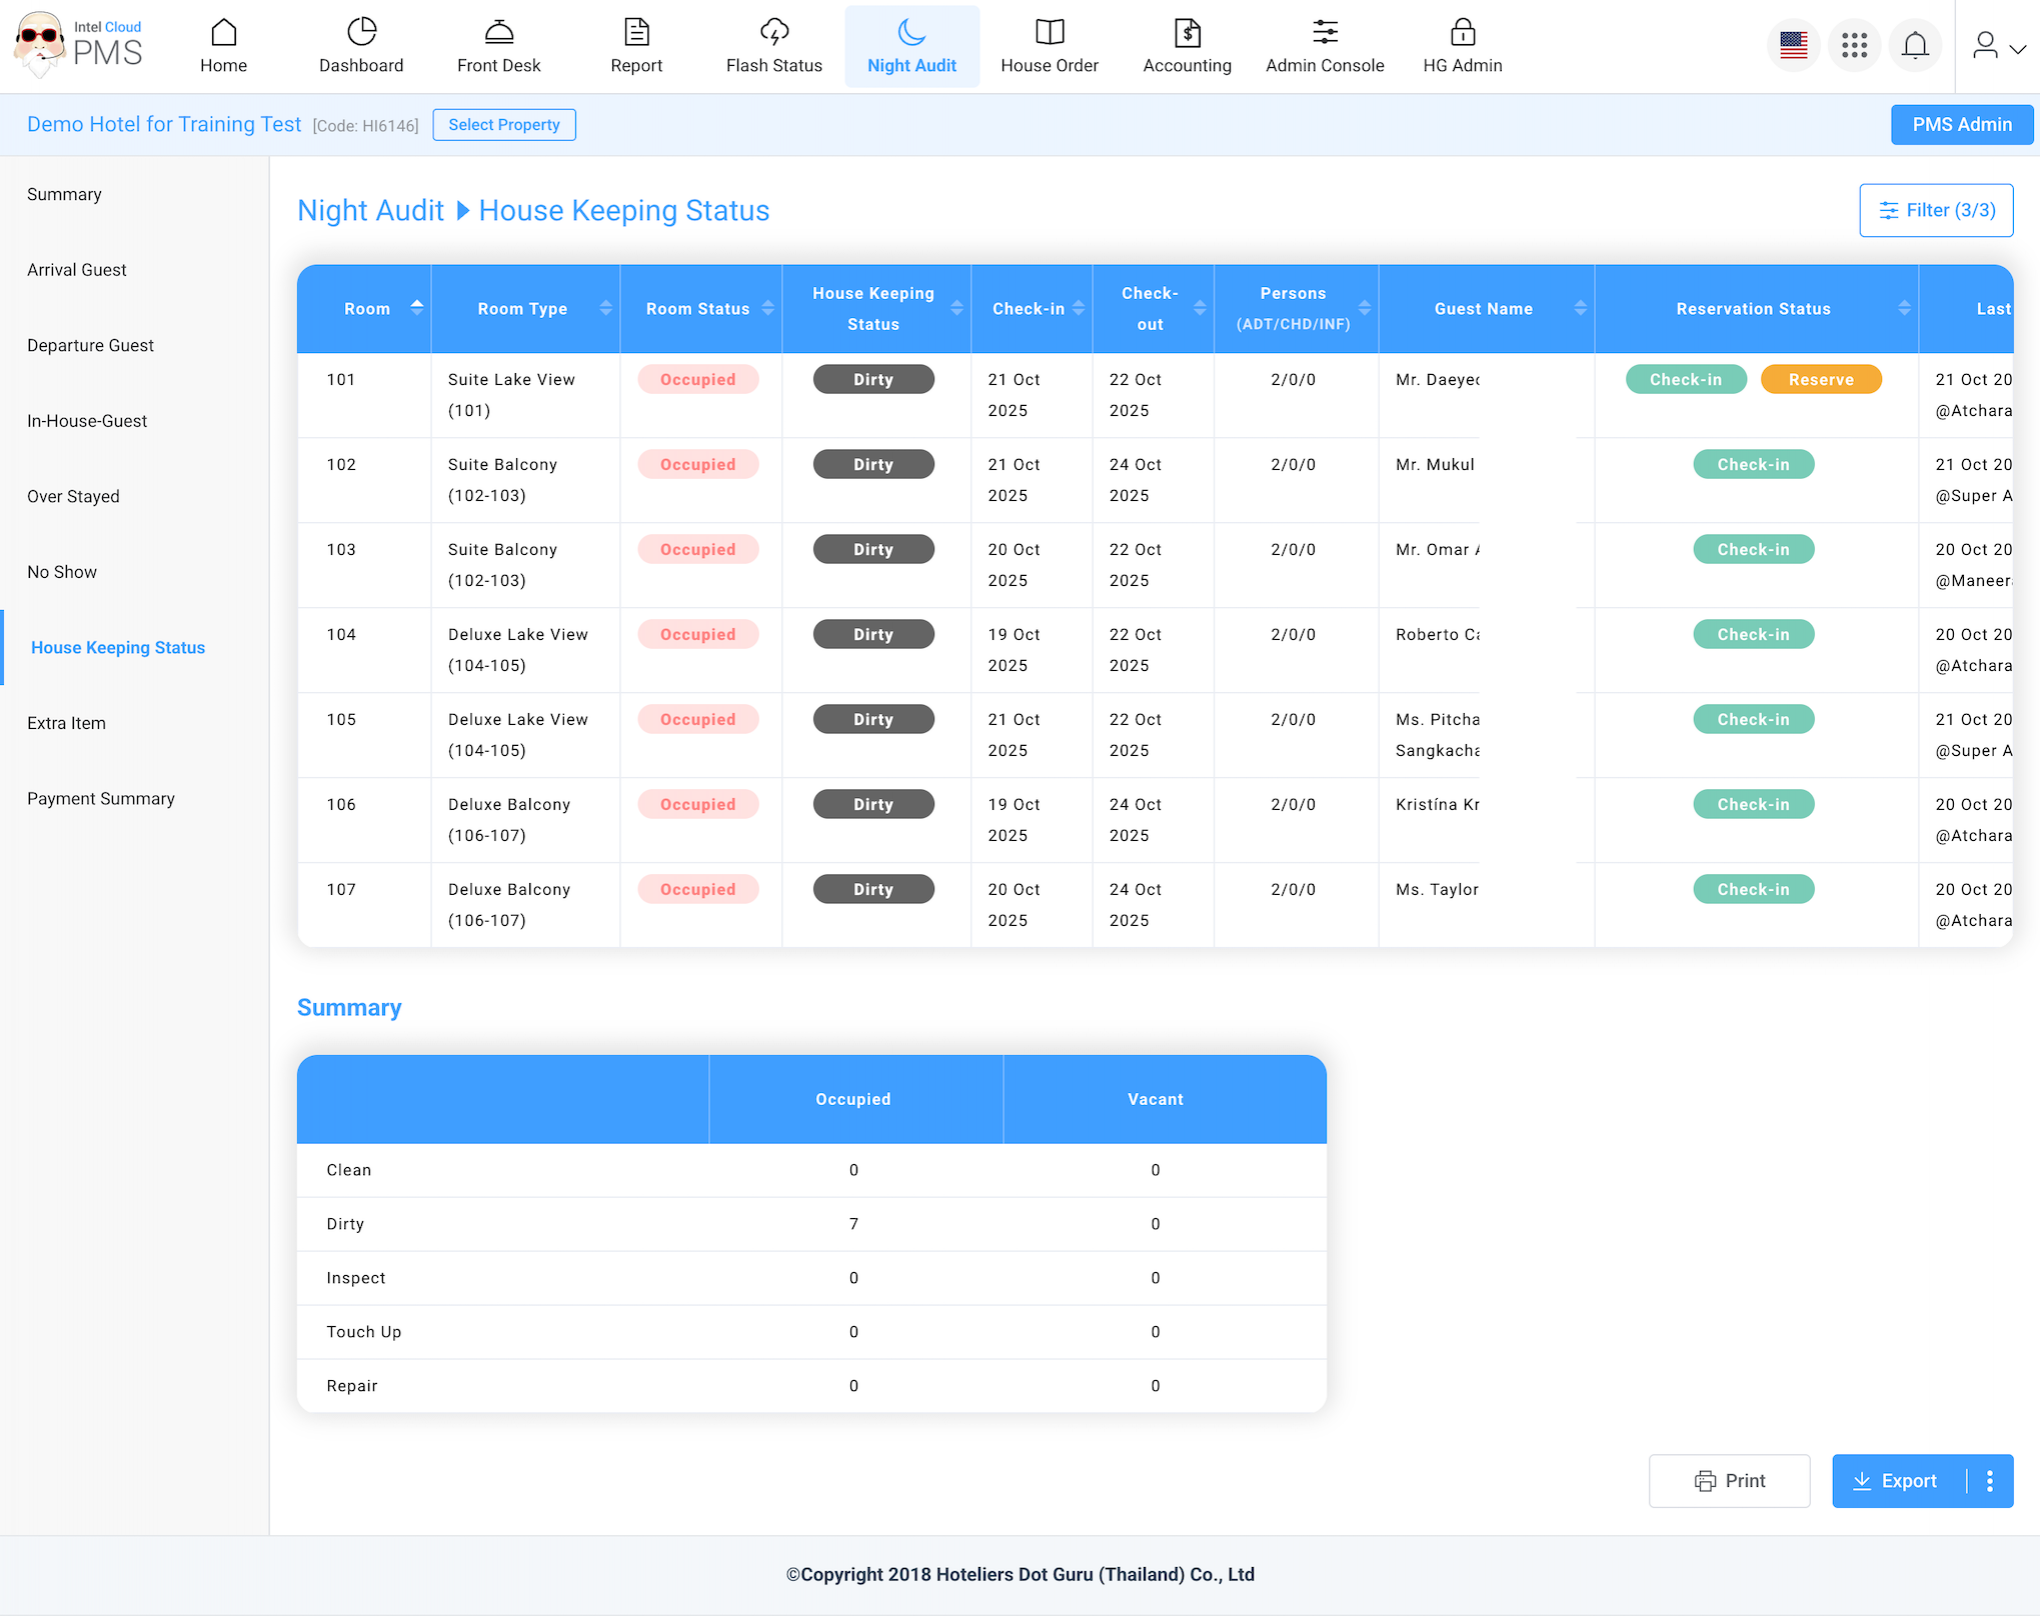This screenshot has height=1616, width=2040.
Task: Expand the user profile dropdown
Action: coord(1998,46)
